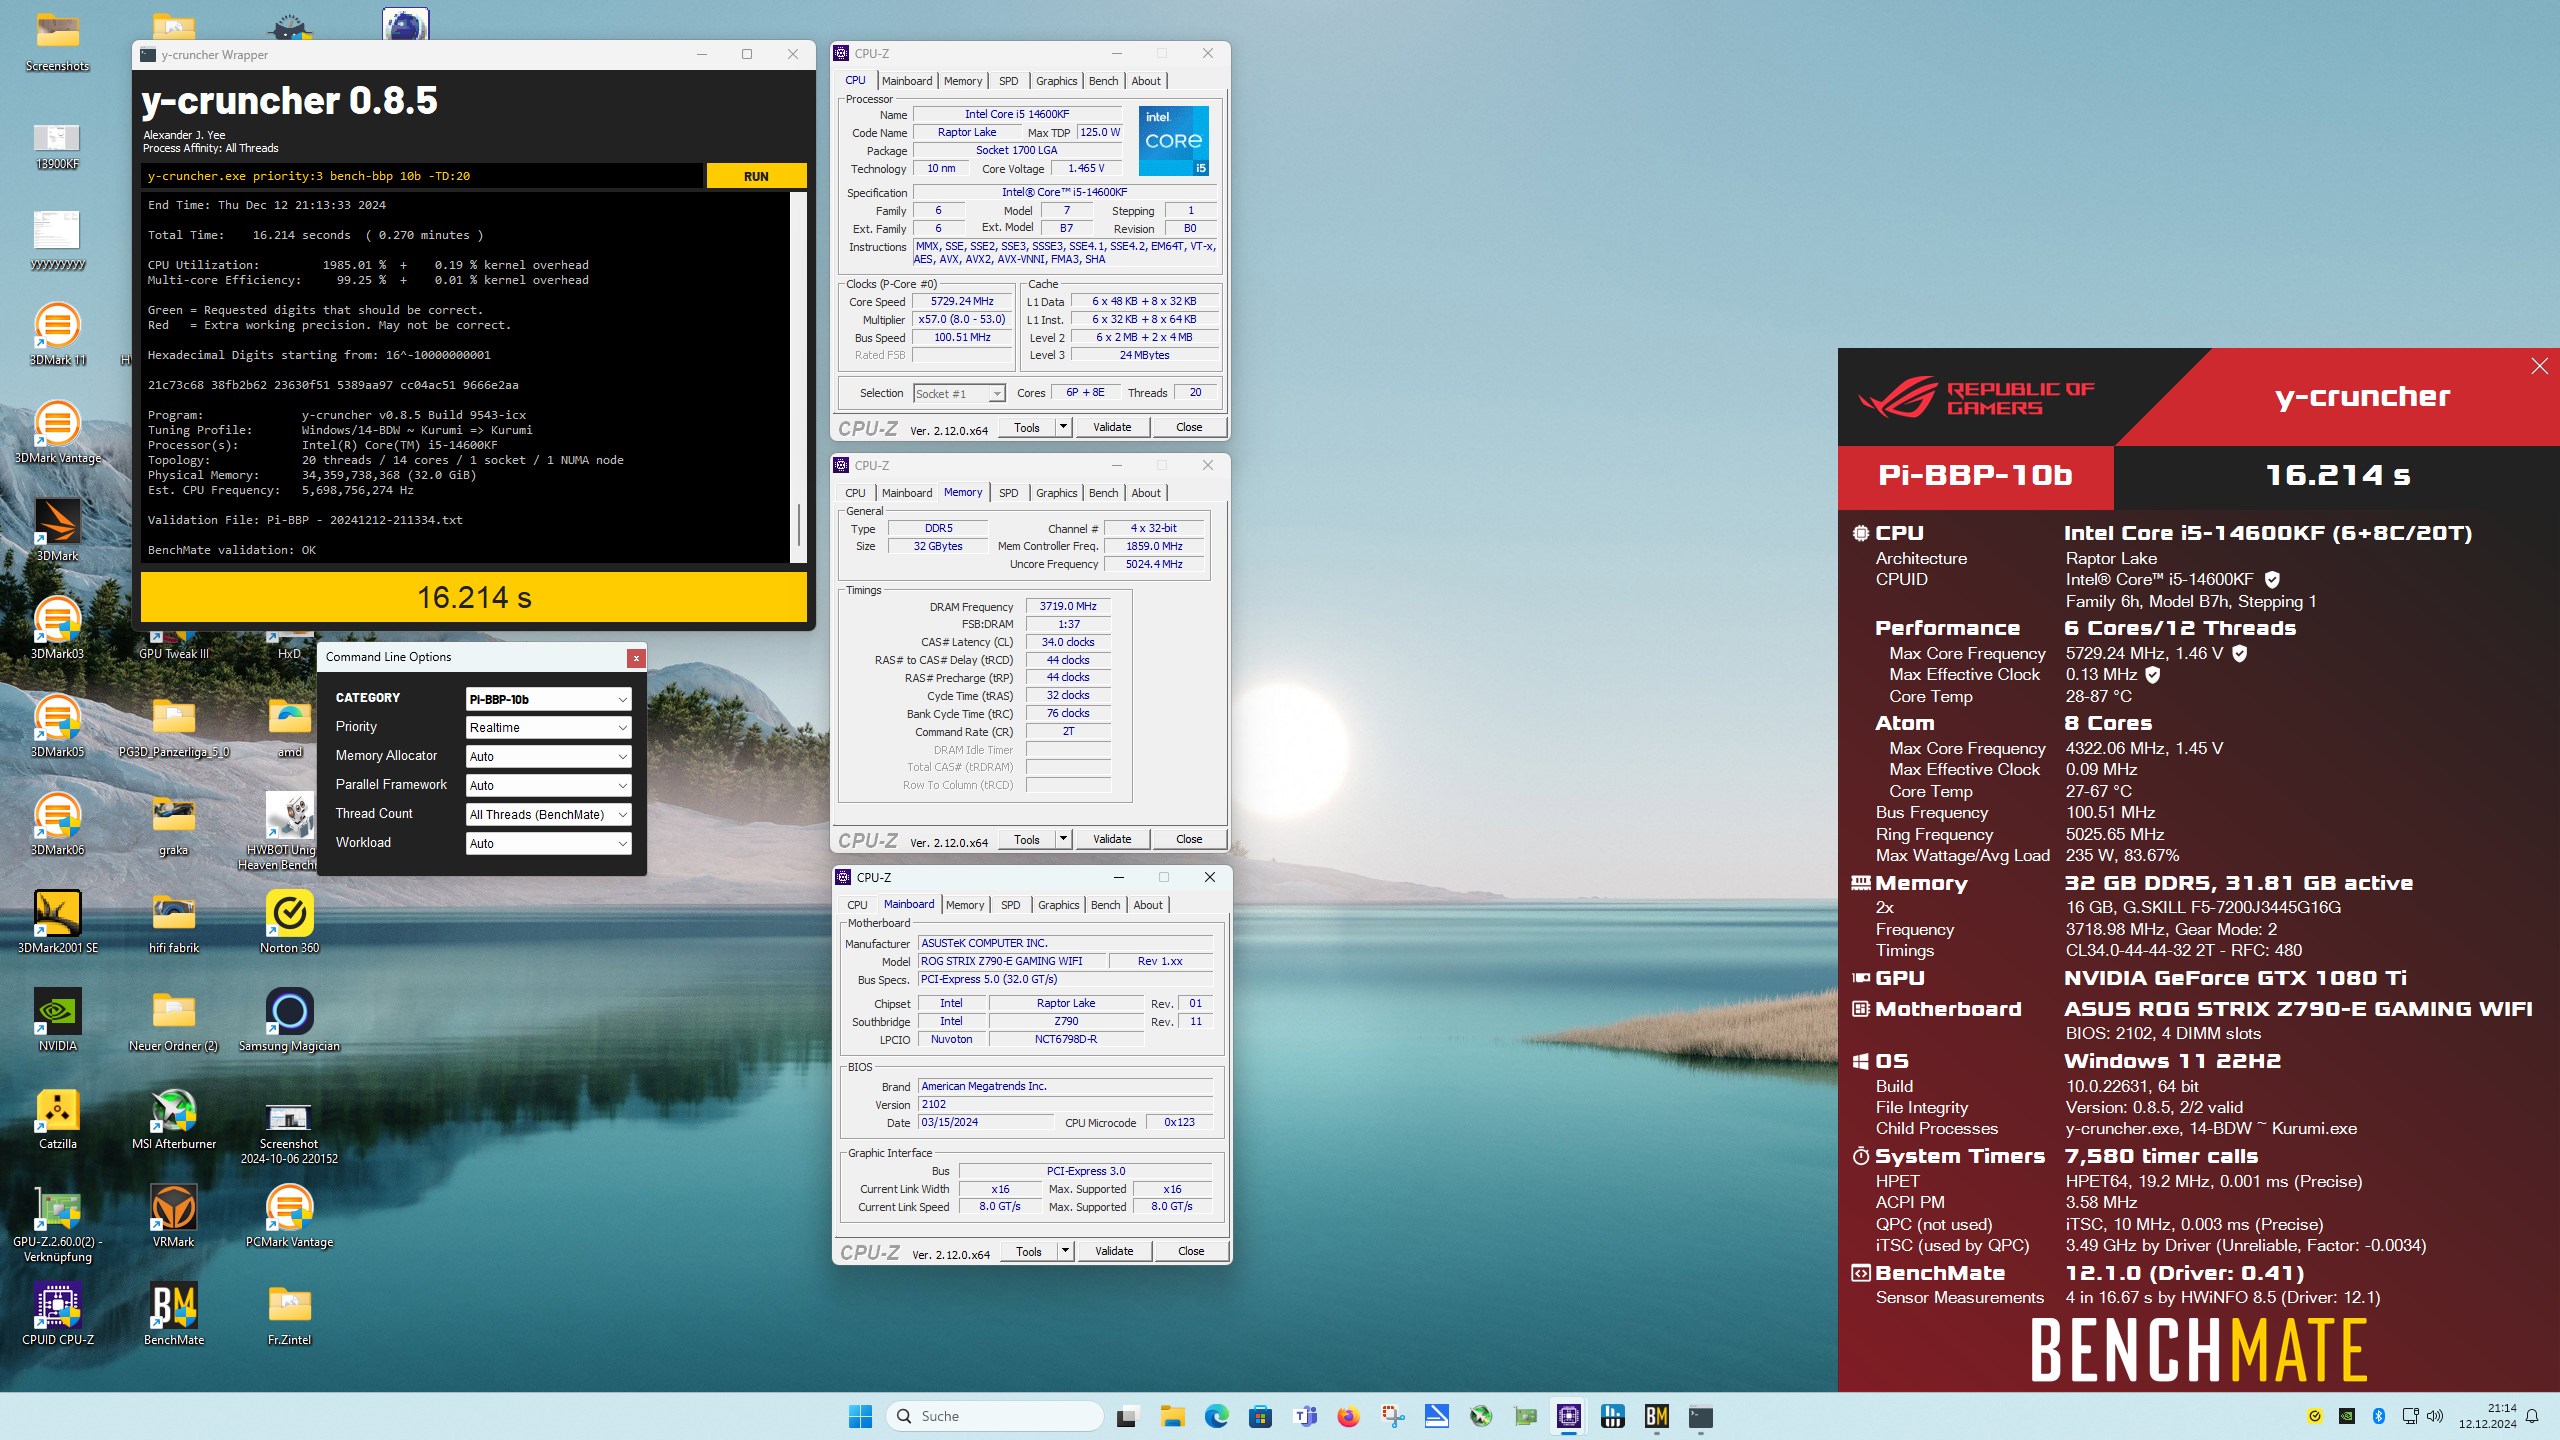Launch Norton 360 desktop shortcut

pyautogui.click(x=290, y=922)
